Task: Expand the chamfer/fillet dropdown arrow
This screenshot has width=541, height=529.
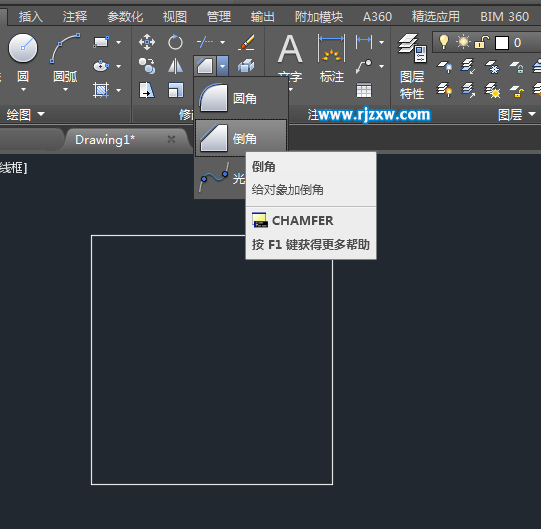Action: (223, 66)
